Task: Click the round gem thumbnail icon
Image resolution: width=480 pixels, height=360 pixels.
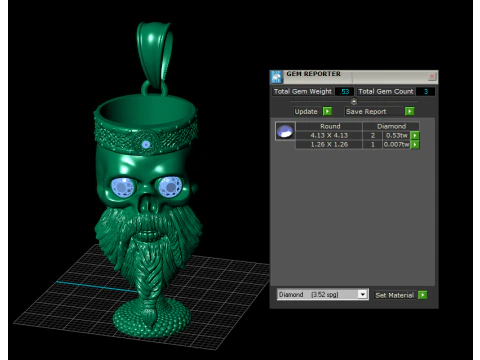Action: pyautogui.click(x=285, y=131)
